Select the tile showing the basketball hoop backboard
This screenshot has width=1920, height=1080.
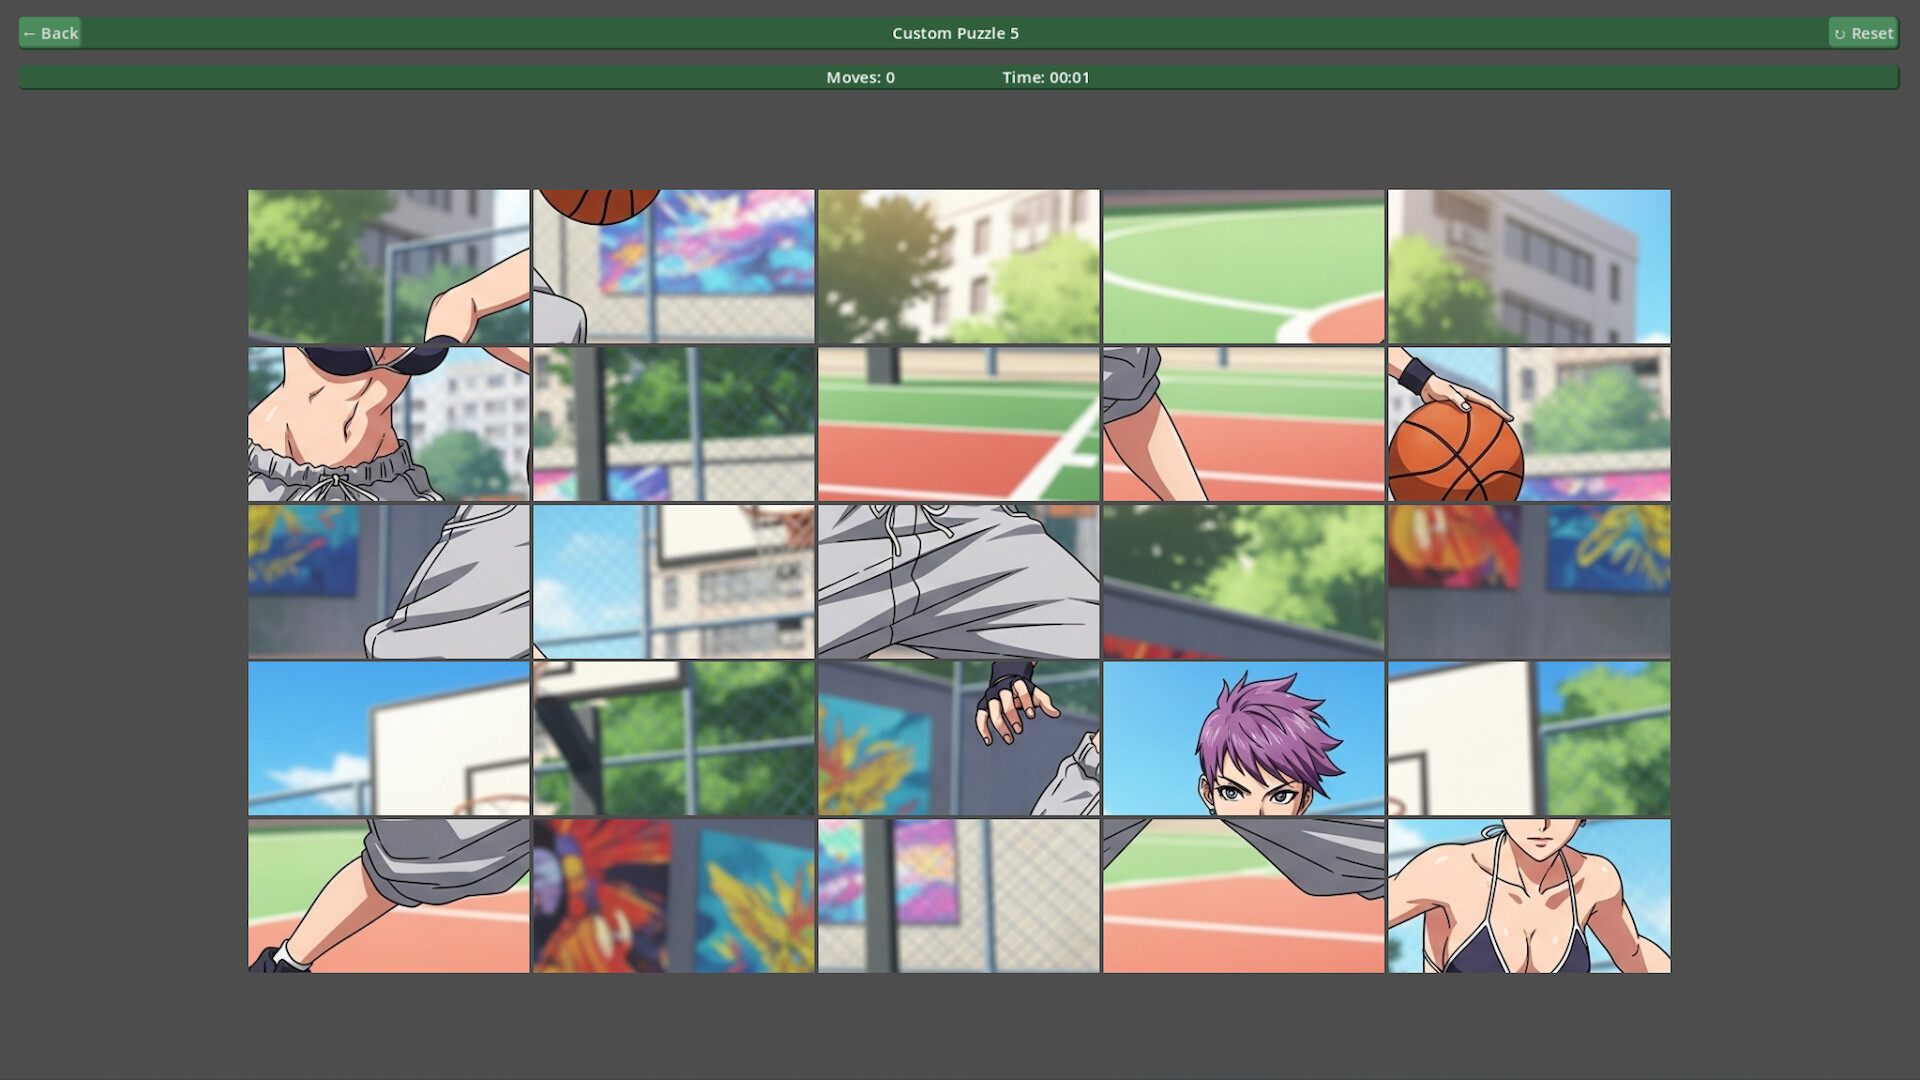388,738
